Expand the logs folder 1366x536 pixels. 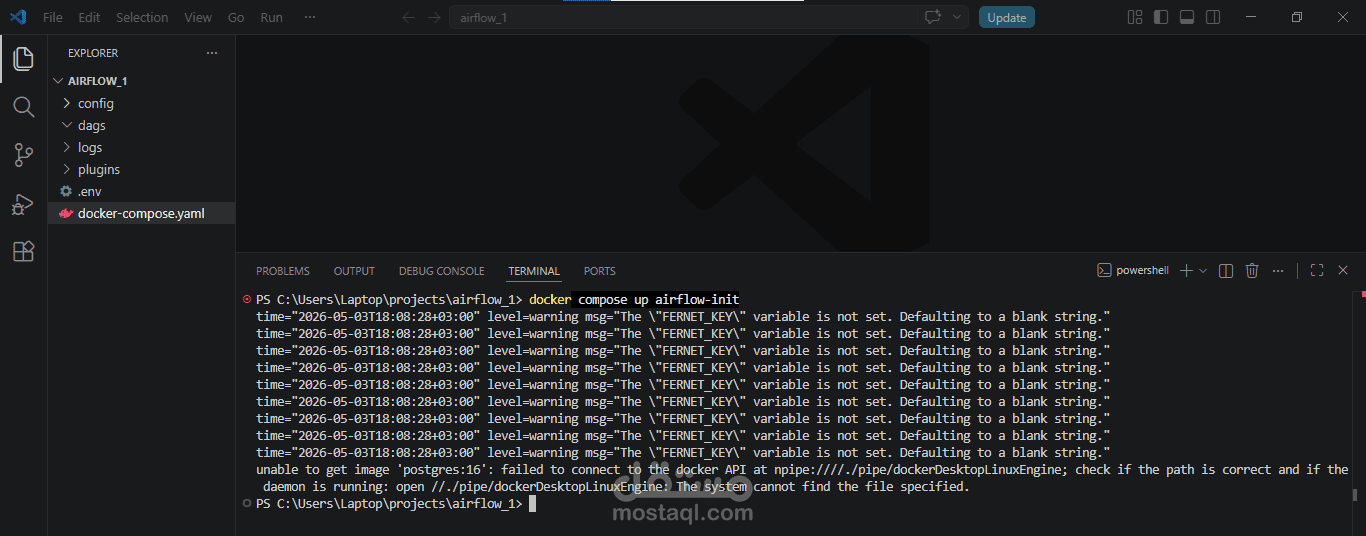pyautogui.click(x=141, y=147)
